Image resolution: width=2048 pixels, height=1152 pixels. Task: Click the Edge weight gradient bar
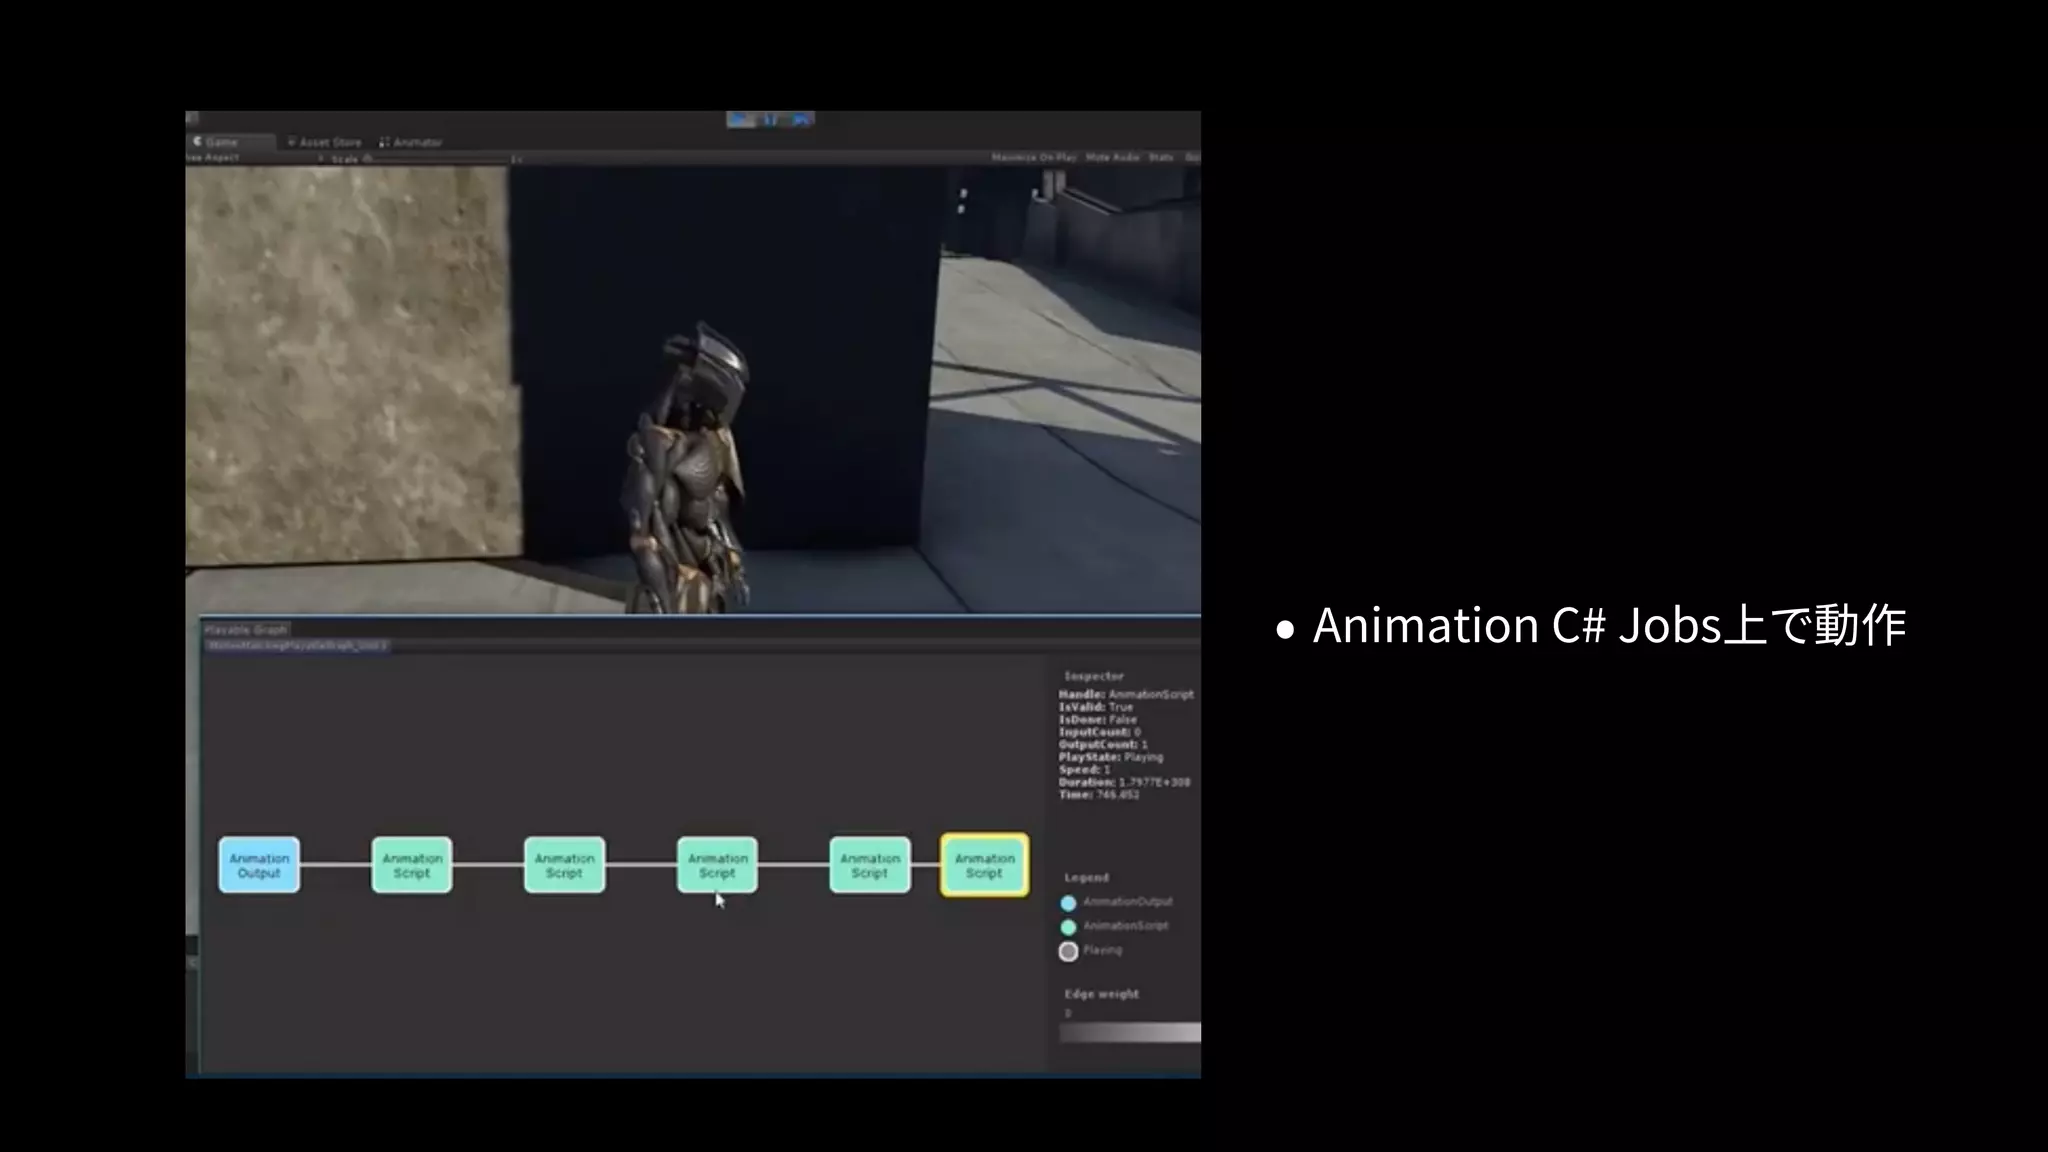coord(1130,1033)
